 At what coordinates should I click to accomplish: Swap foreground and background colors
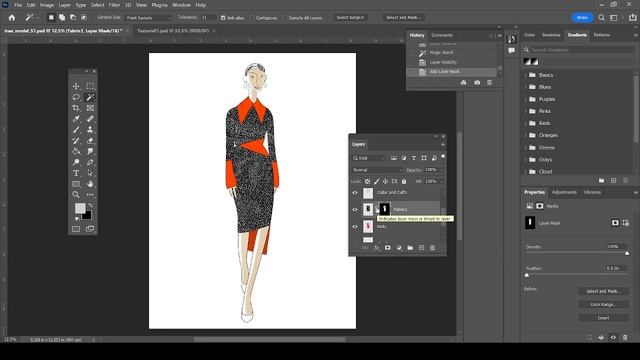90,206
